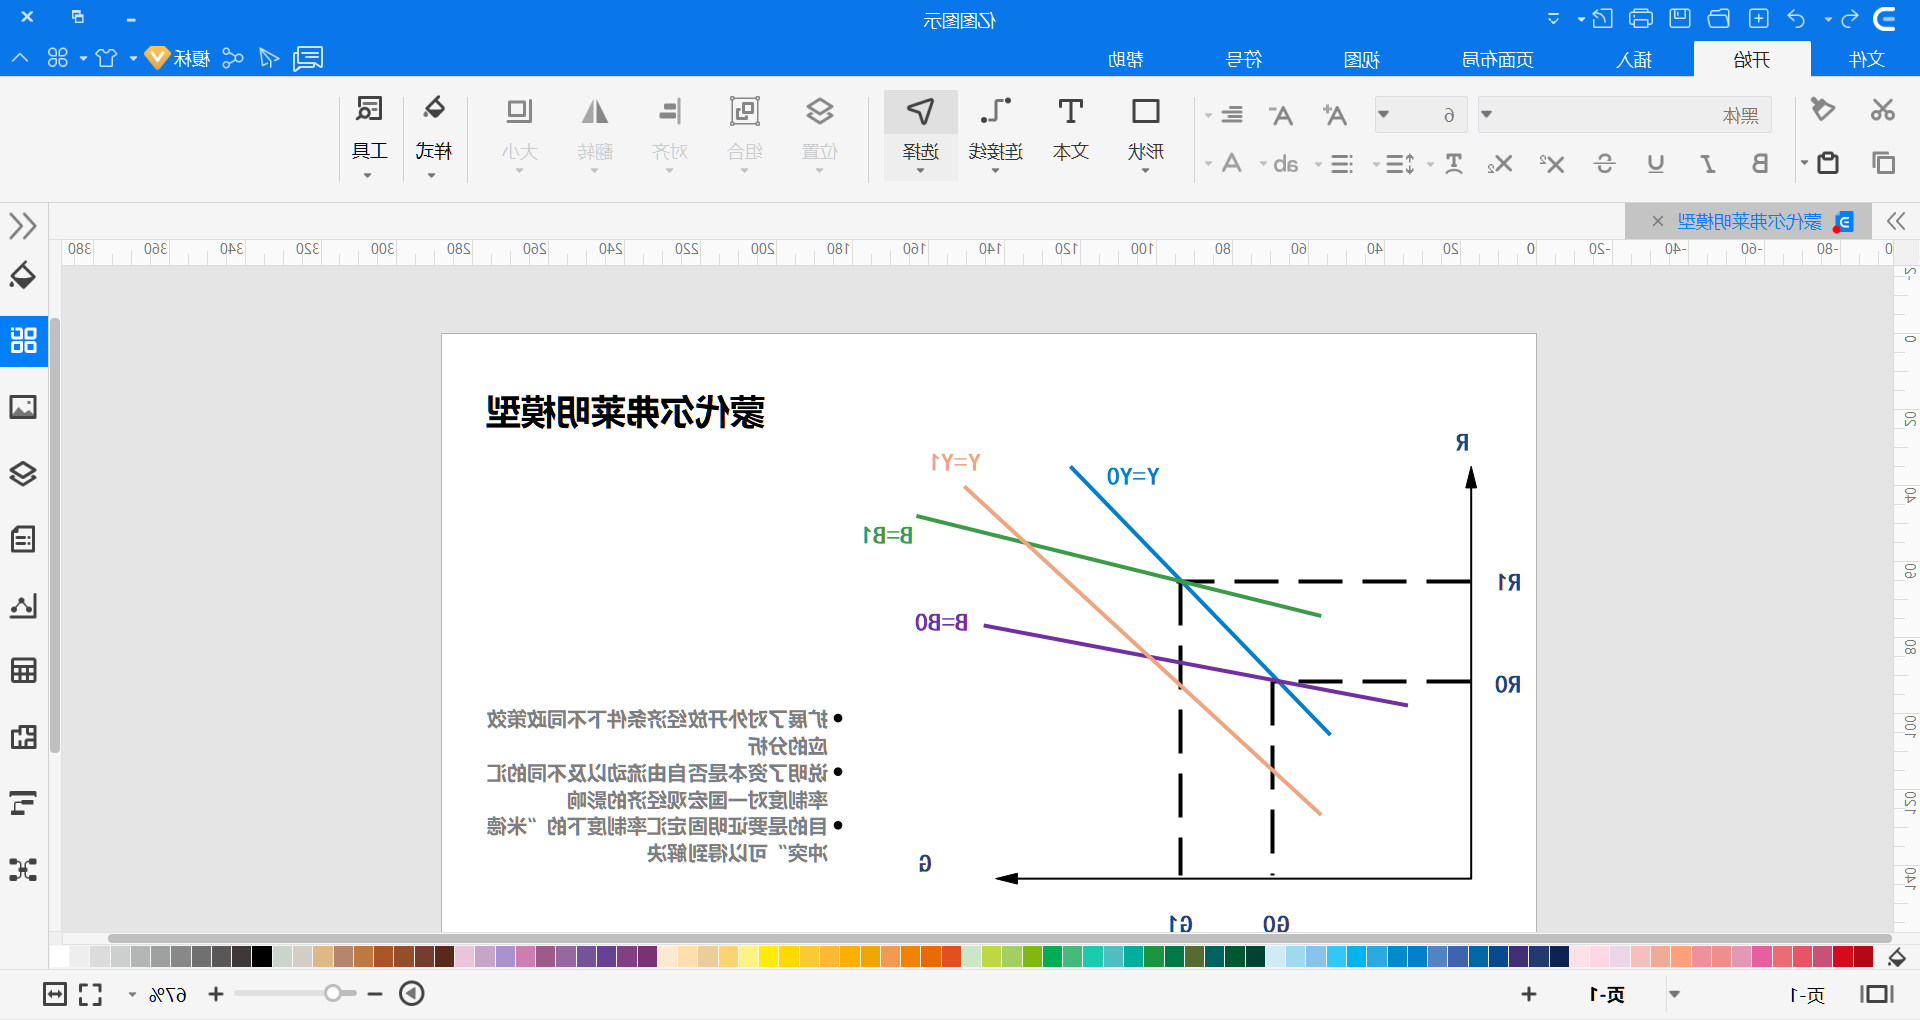Collapse the ribbon with the caret arrow
1920x1020 pixels.
coord(20,58)
